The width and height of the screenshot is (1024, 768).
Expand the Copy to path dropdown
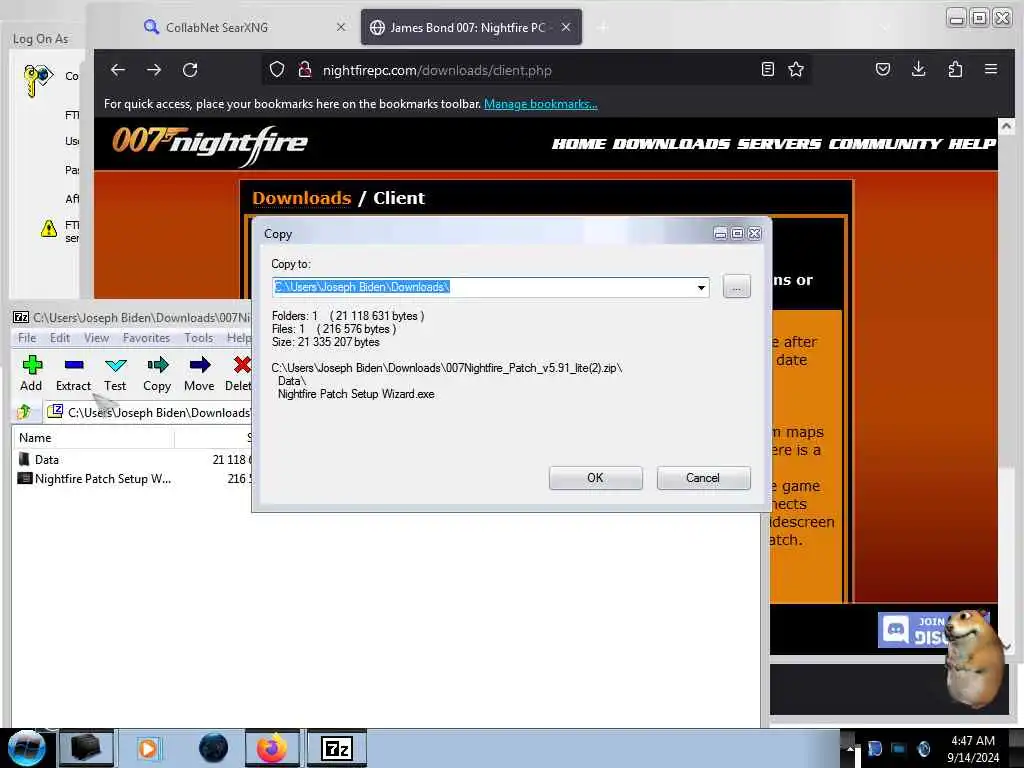click(701, 287)
